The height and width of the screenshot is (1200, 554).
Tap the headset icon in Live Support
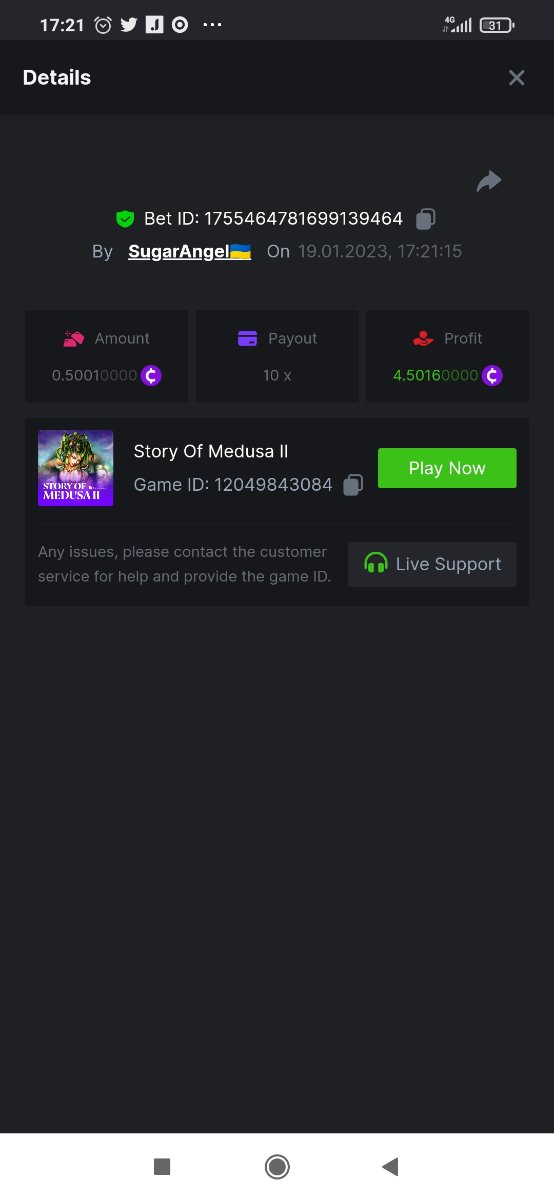pos(376,564)
